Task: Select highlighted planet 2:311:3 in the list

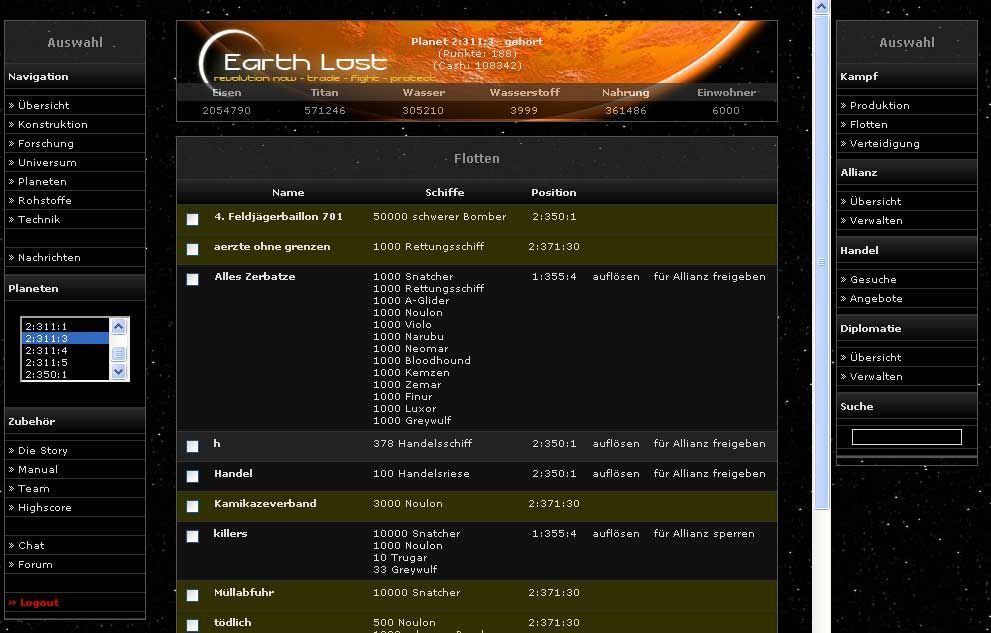Action: 66,339
